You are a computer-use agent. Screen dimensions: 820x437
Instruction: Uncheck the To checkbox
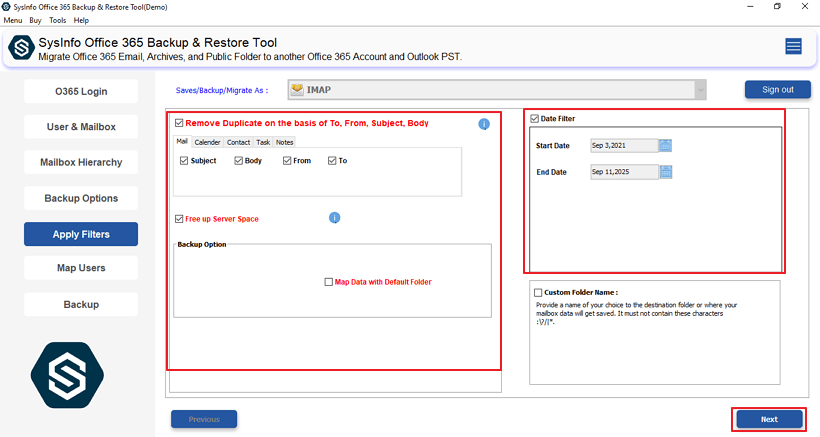click(x=332, y=160)
